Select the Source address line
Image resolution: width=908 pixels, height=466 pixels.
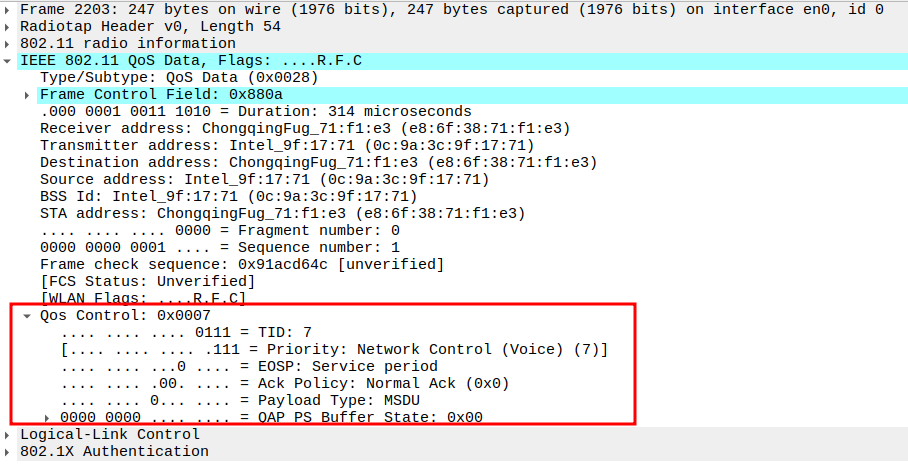pos(264,179)
